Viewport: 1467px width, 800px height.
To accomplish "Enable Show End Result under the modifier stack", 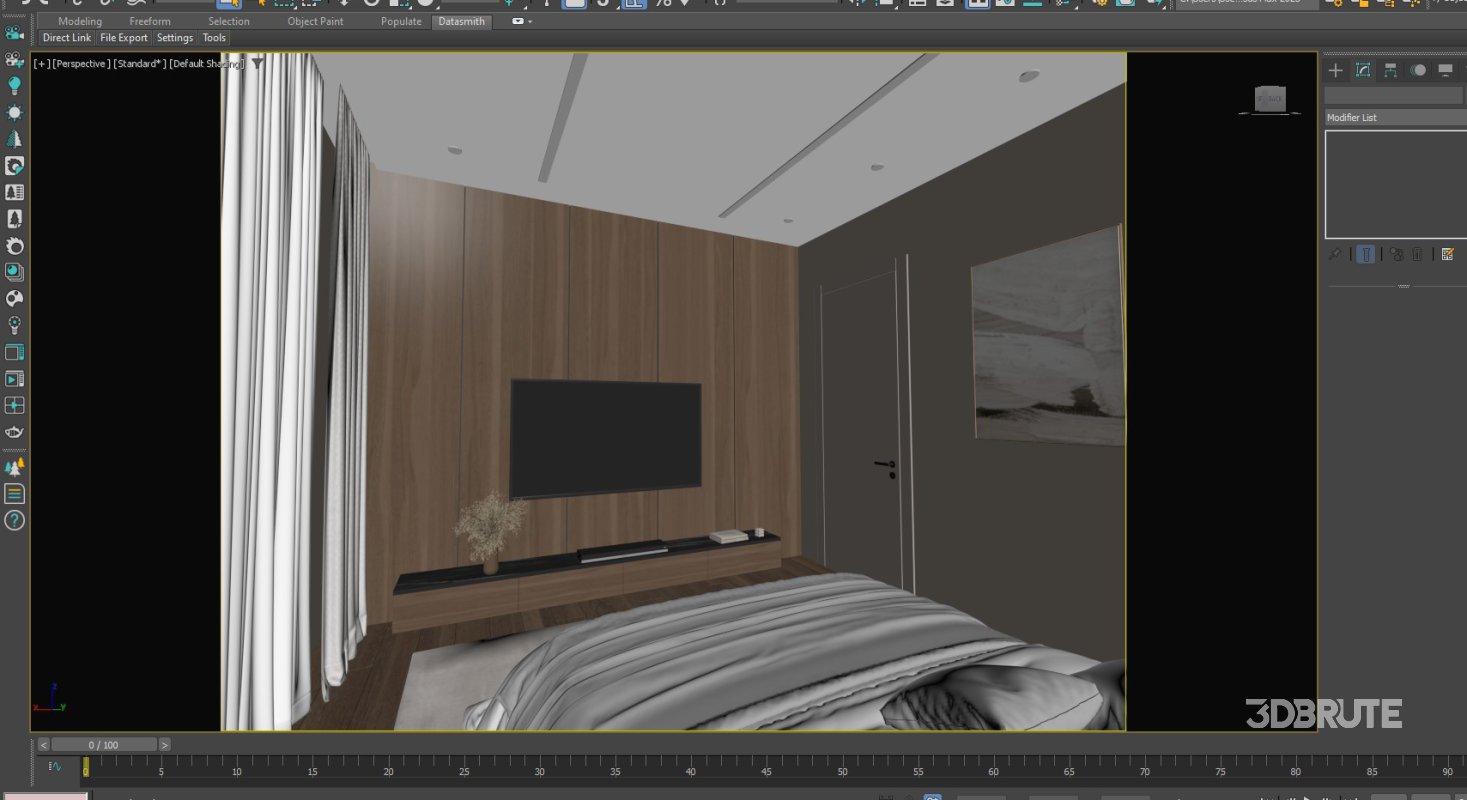I will coord(1365,254).
